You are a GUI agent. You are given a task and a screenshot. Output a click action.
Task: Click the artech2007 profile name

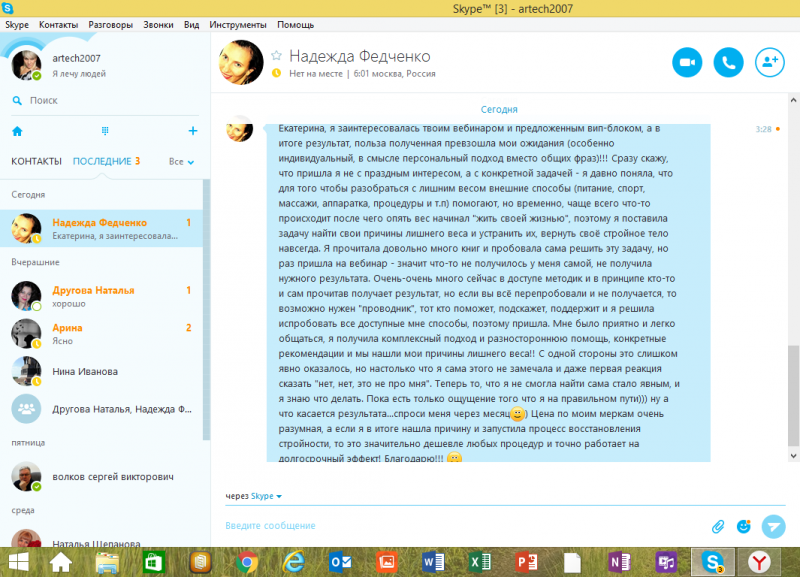click(x=77, y=58)
